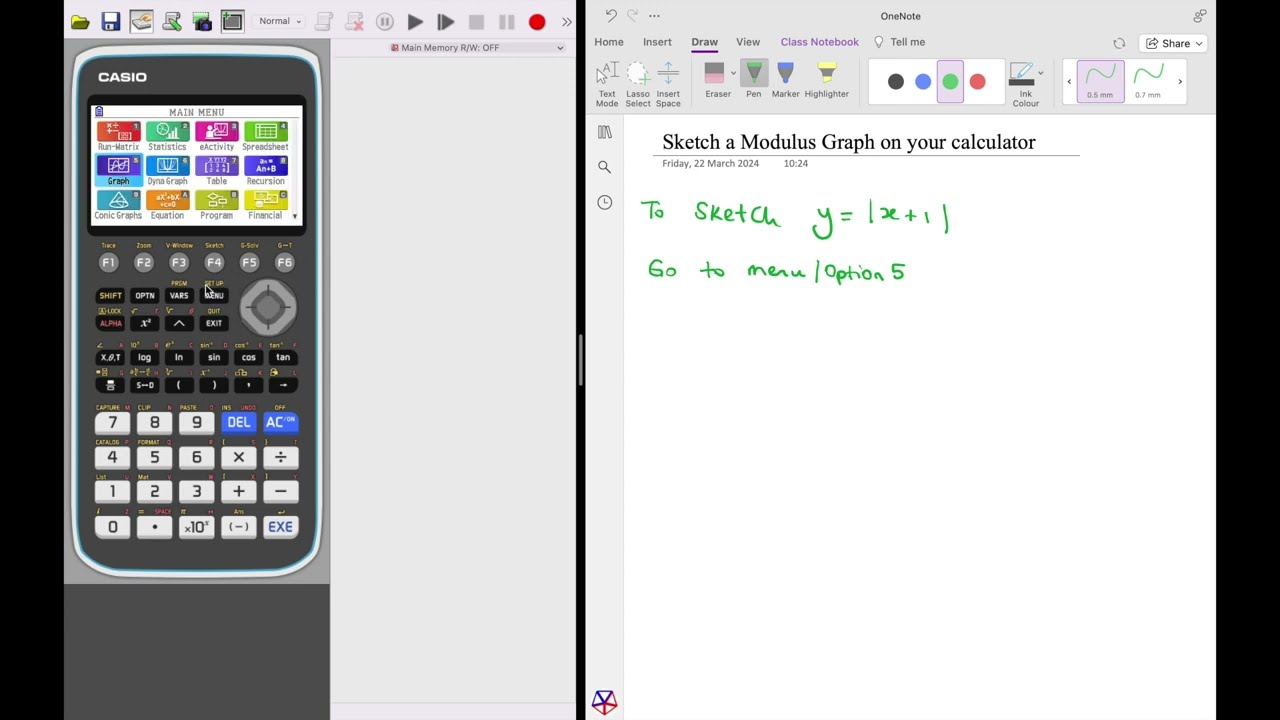Open Run-Matrix mode on the calculator screen

118,136
